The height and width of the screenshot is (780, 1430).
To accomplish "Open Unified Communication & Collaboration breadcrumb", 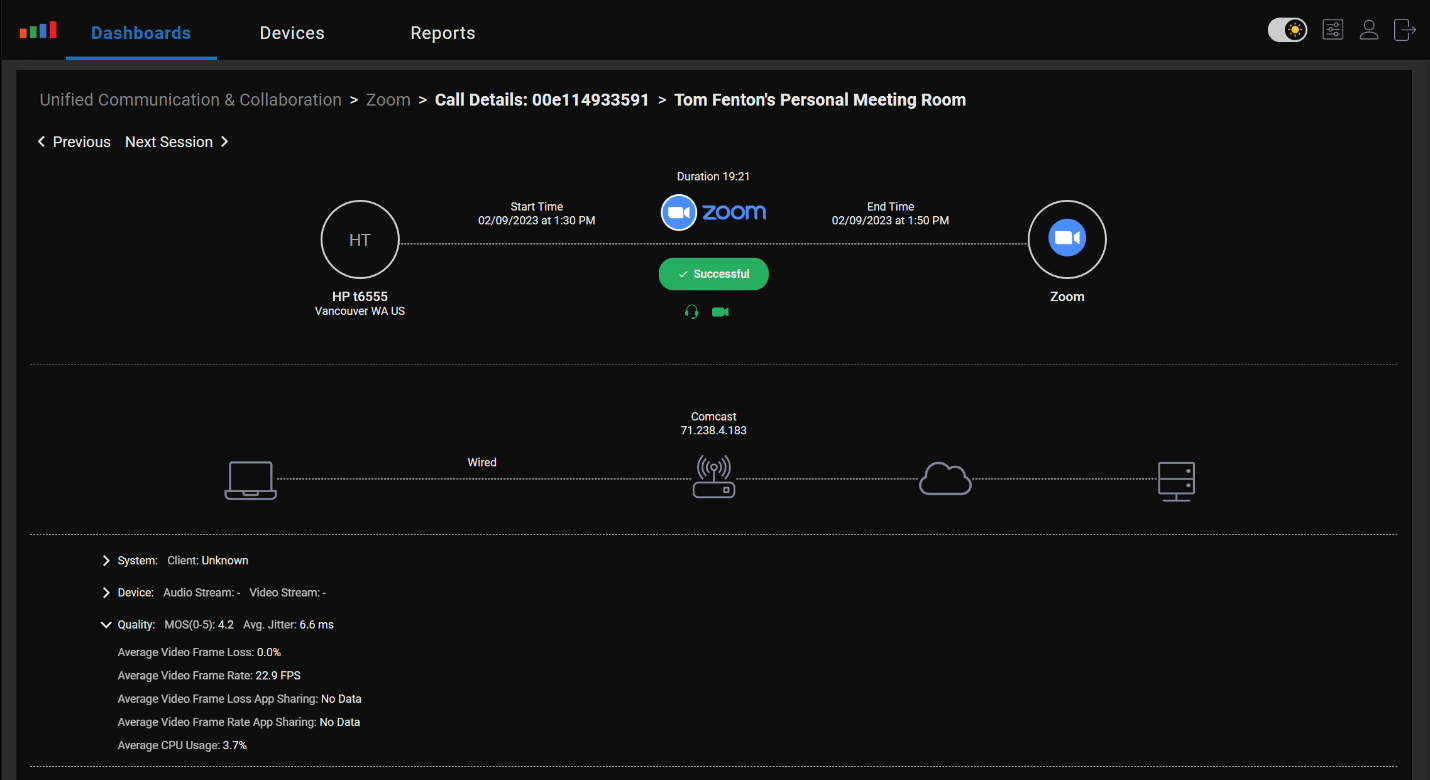I will click(191, 100).
